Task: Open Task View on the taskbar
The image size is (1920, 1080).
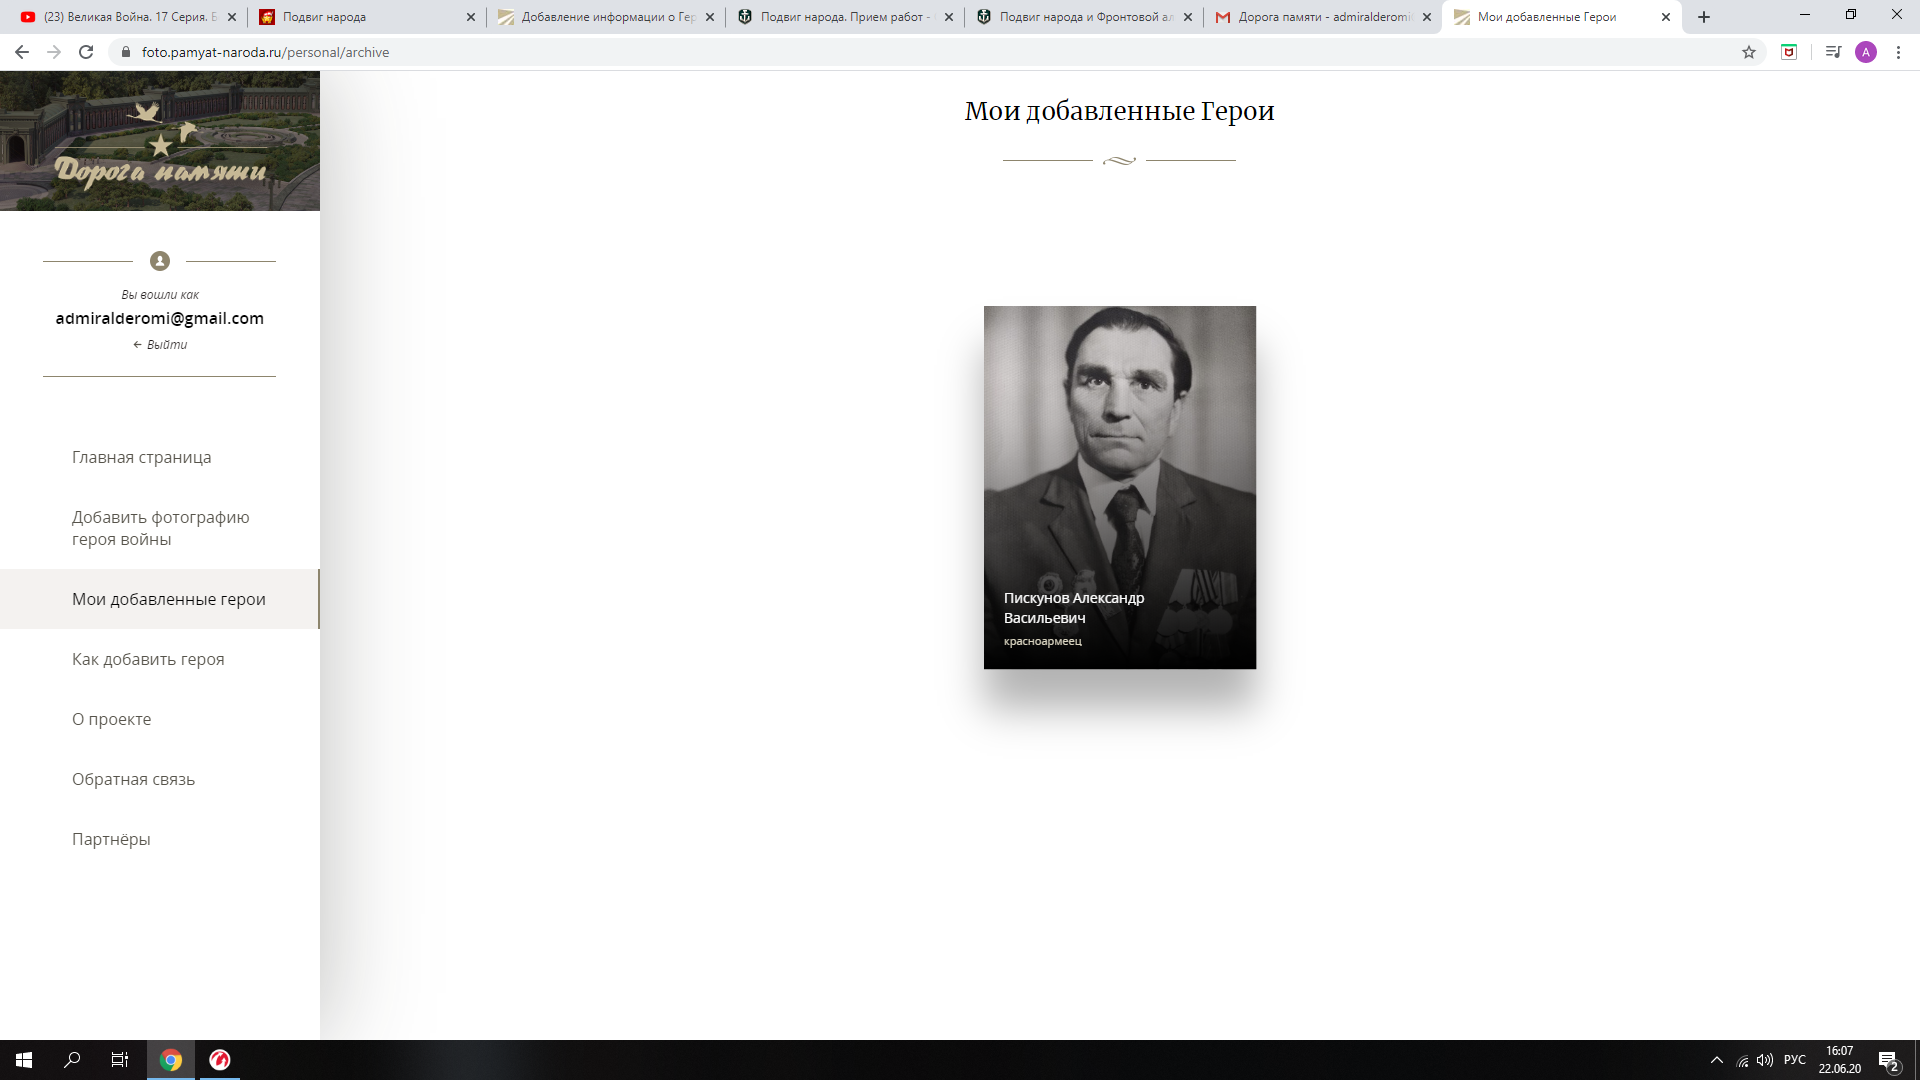Action: (x=120, y=1060)
